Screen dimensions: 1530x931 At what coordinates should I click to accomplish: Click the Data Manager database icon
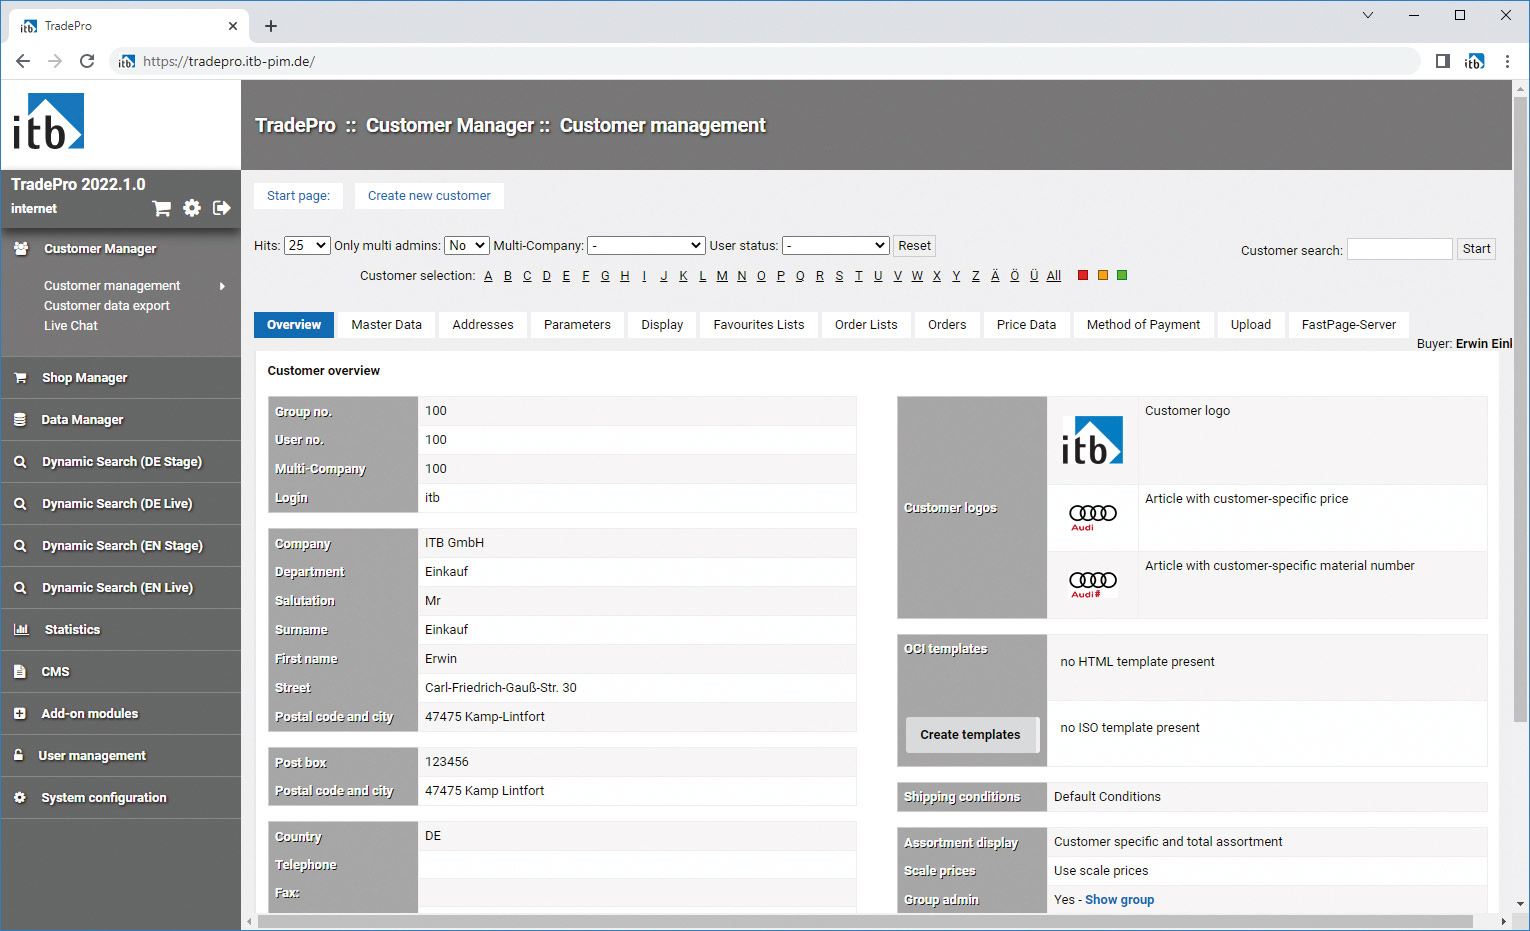tap(20, 420)
